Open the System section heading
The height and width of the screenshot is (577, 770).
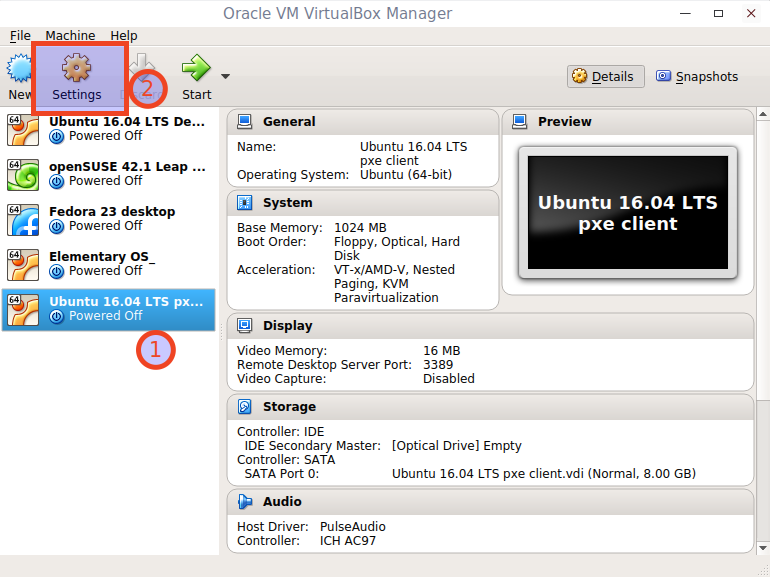tap(287, 203)
